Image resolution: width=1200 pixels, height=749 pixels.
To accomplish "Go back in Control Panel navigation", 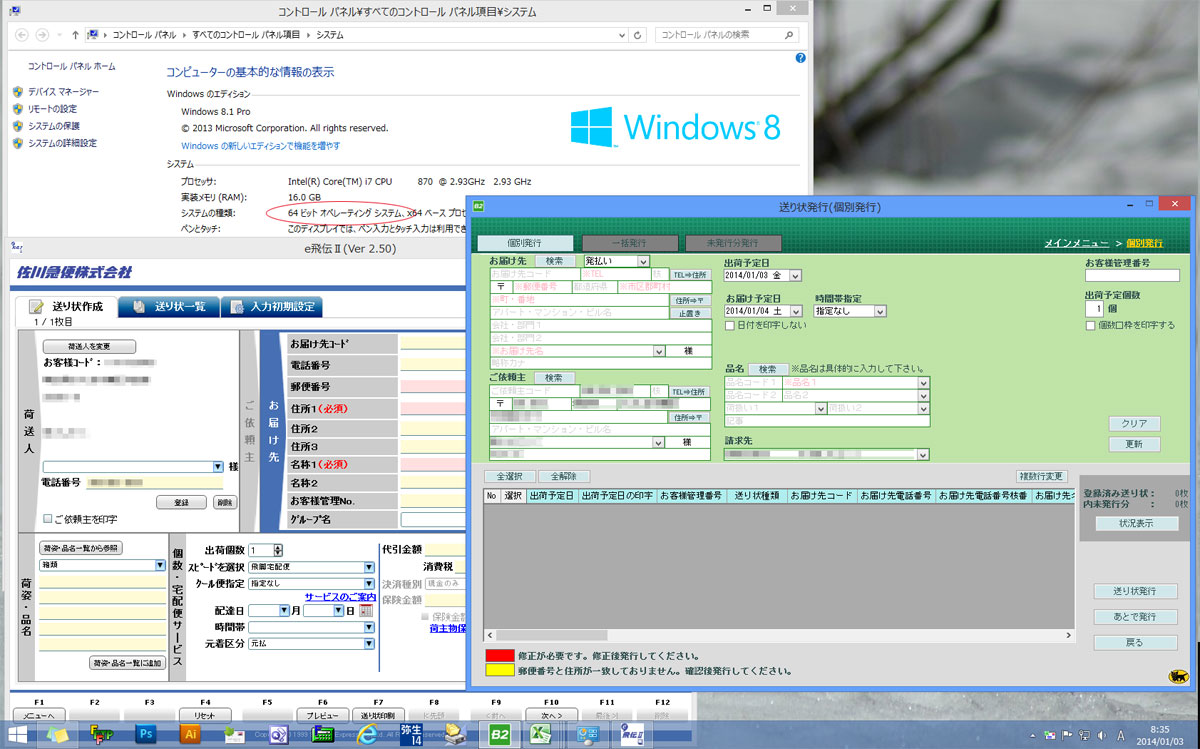I will click(20, 34).
